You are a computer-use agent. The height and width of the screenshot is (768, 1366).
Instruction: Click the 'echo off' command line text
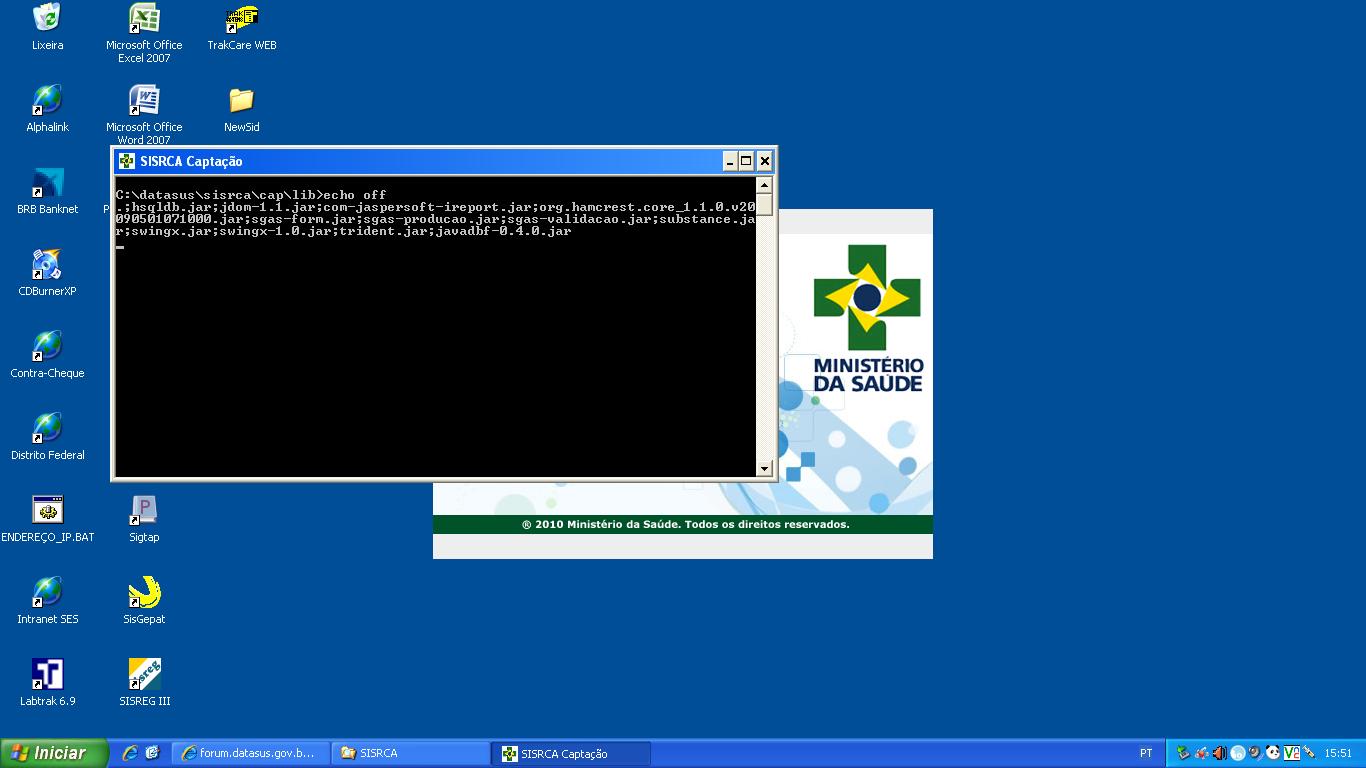tap(354, 195)
